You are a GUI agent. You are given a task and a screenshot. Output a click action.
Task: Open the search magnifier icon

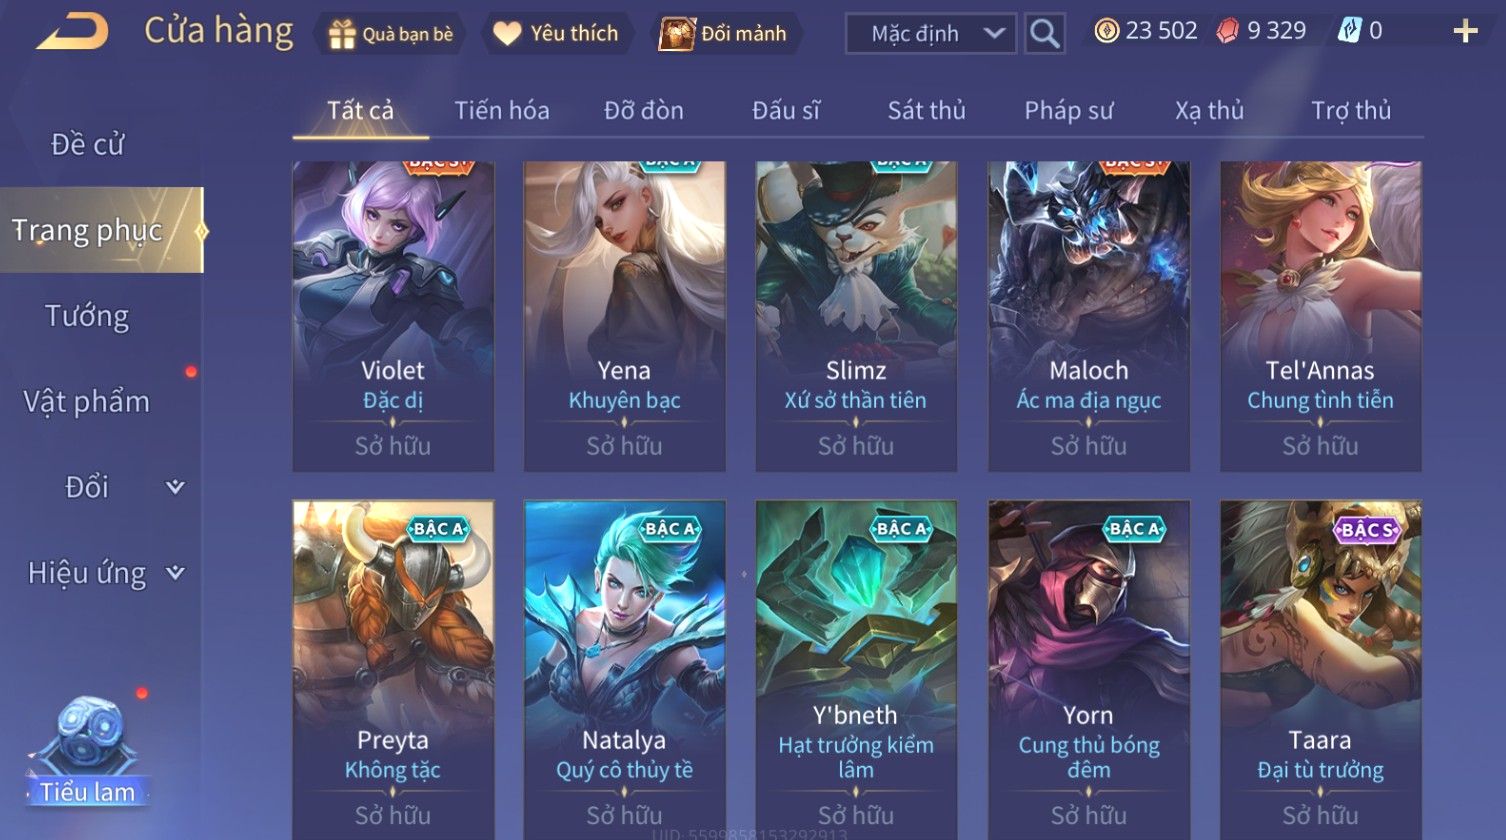click(1045, 34)
